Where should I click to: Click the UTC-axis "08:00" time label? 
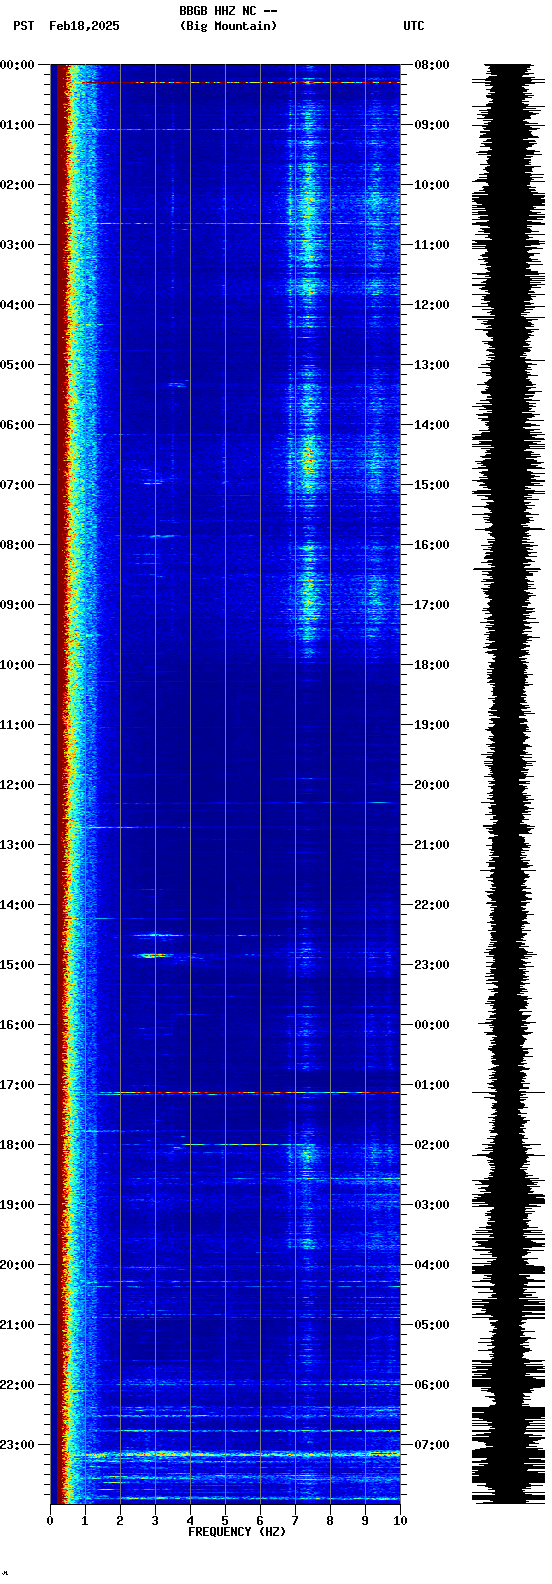click(432, 65)
